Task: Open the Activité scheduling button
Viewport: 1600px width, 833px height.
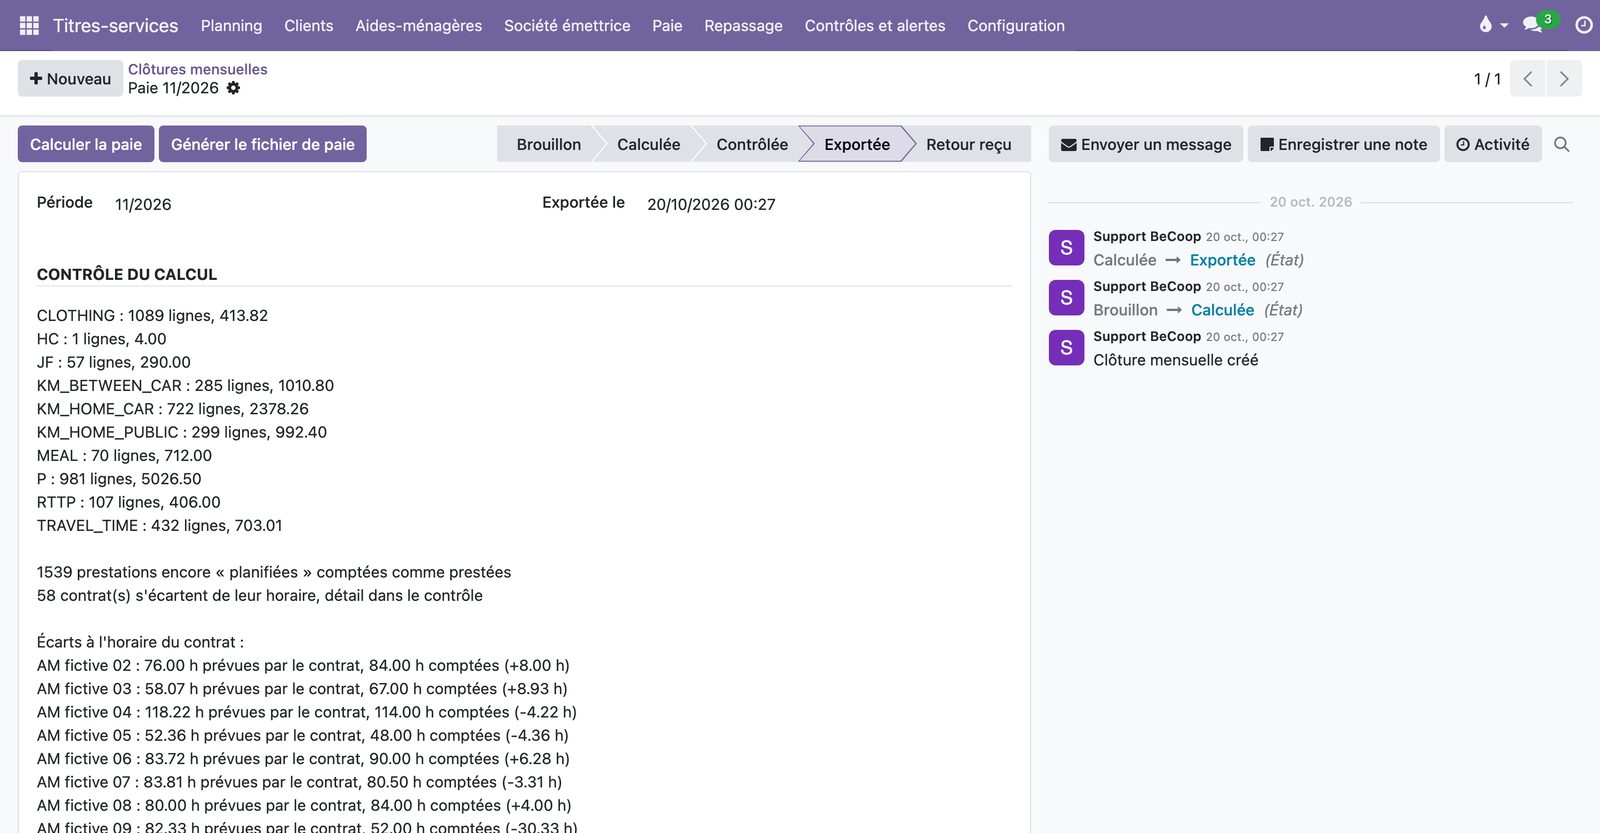Action: pos(1493,144)
